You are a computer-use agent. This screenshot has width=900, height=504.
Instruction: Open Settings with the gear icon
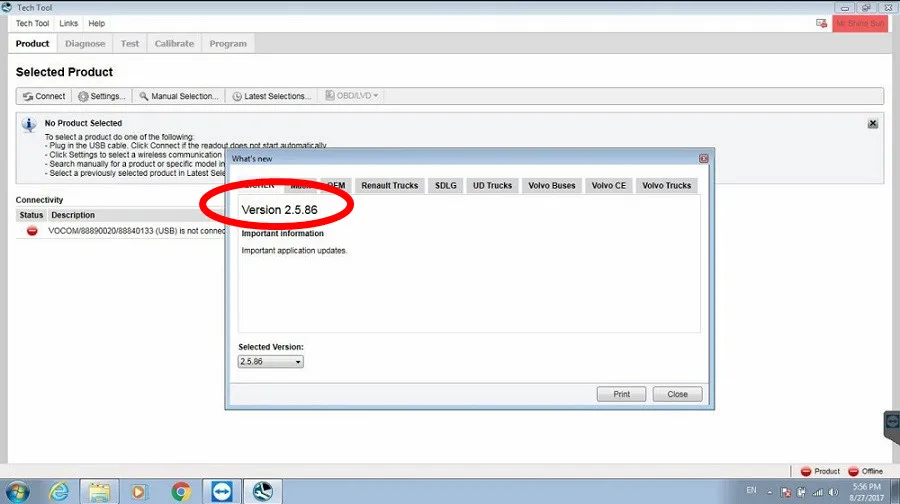click(x=102, y=96)
